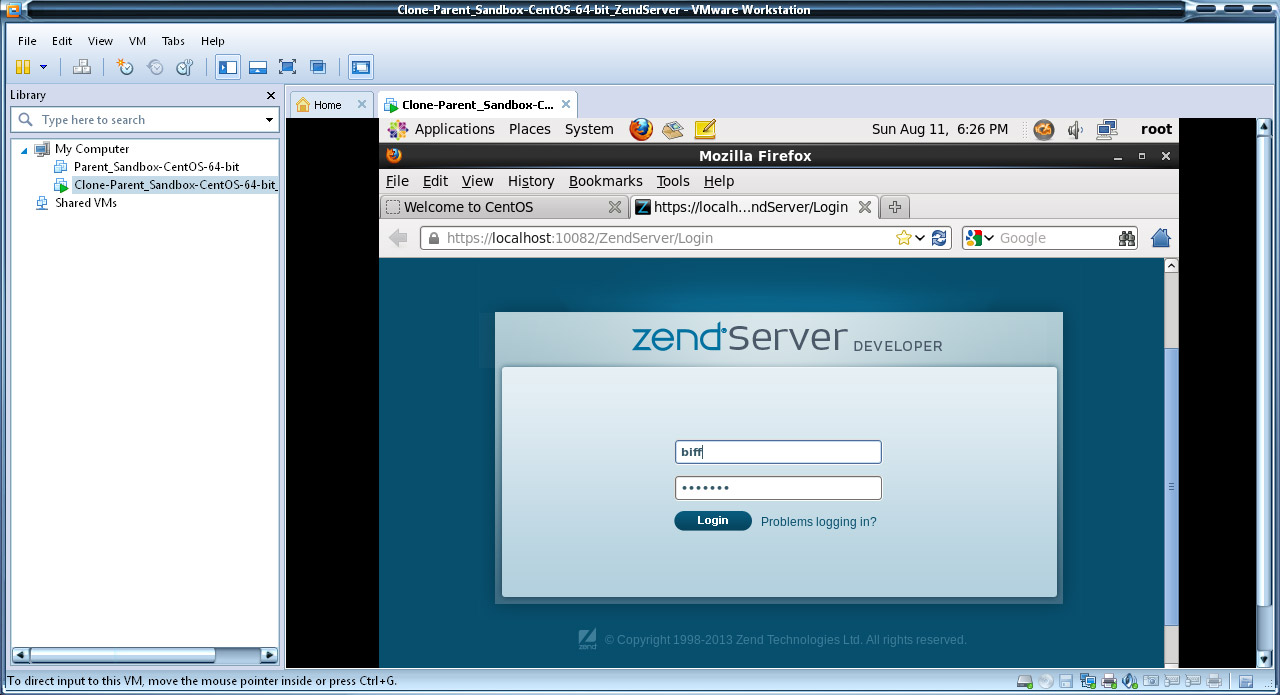Reload the ZendServer login page
Image resolution: width=1280 pixels, height=695 pixels.
click(x=939, y=238)
